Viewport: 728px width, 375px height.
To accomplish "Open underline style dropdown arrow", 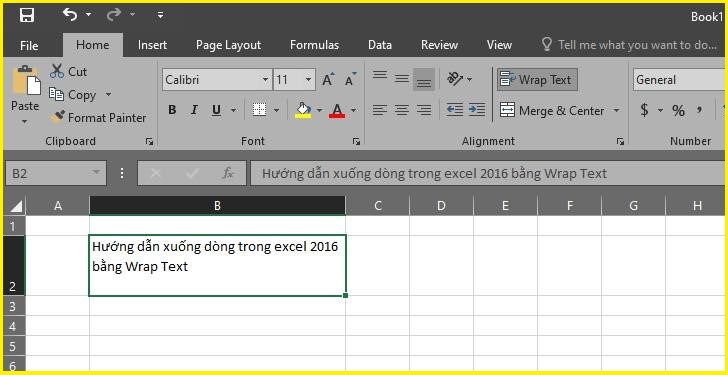I will click(233, 110).
